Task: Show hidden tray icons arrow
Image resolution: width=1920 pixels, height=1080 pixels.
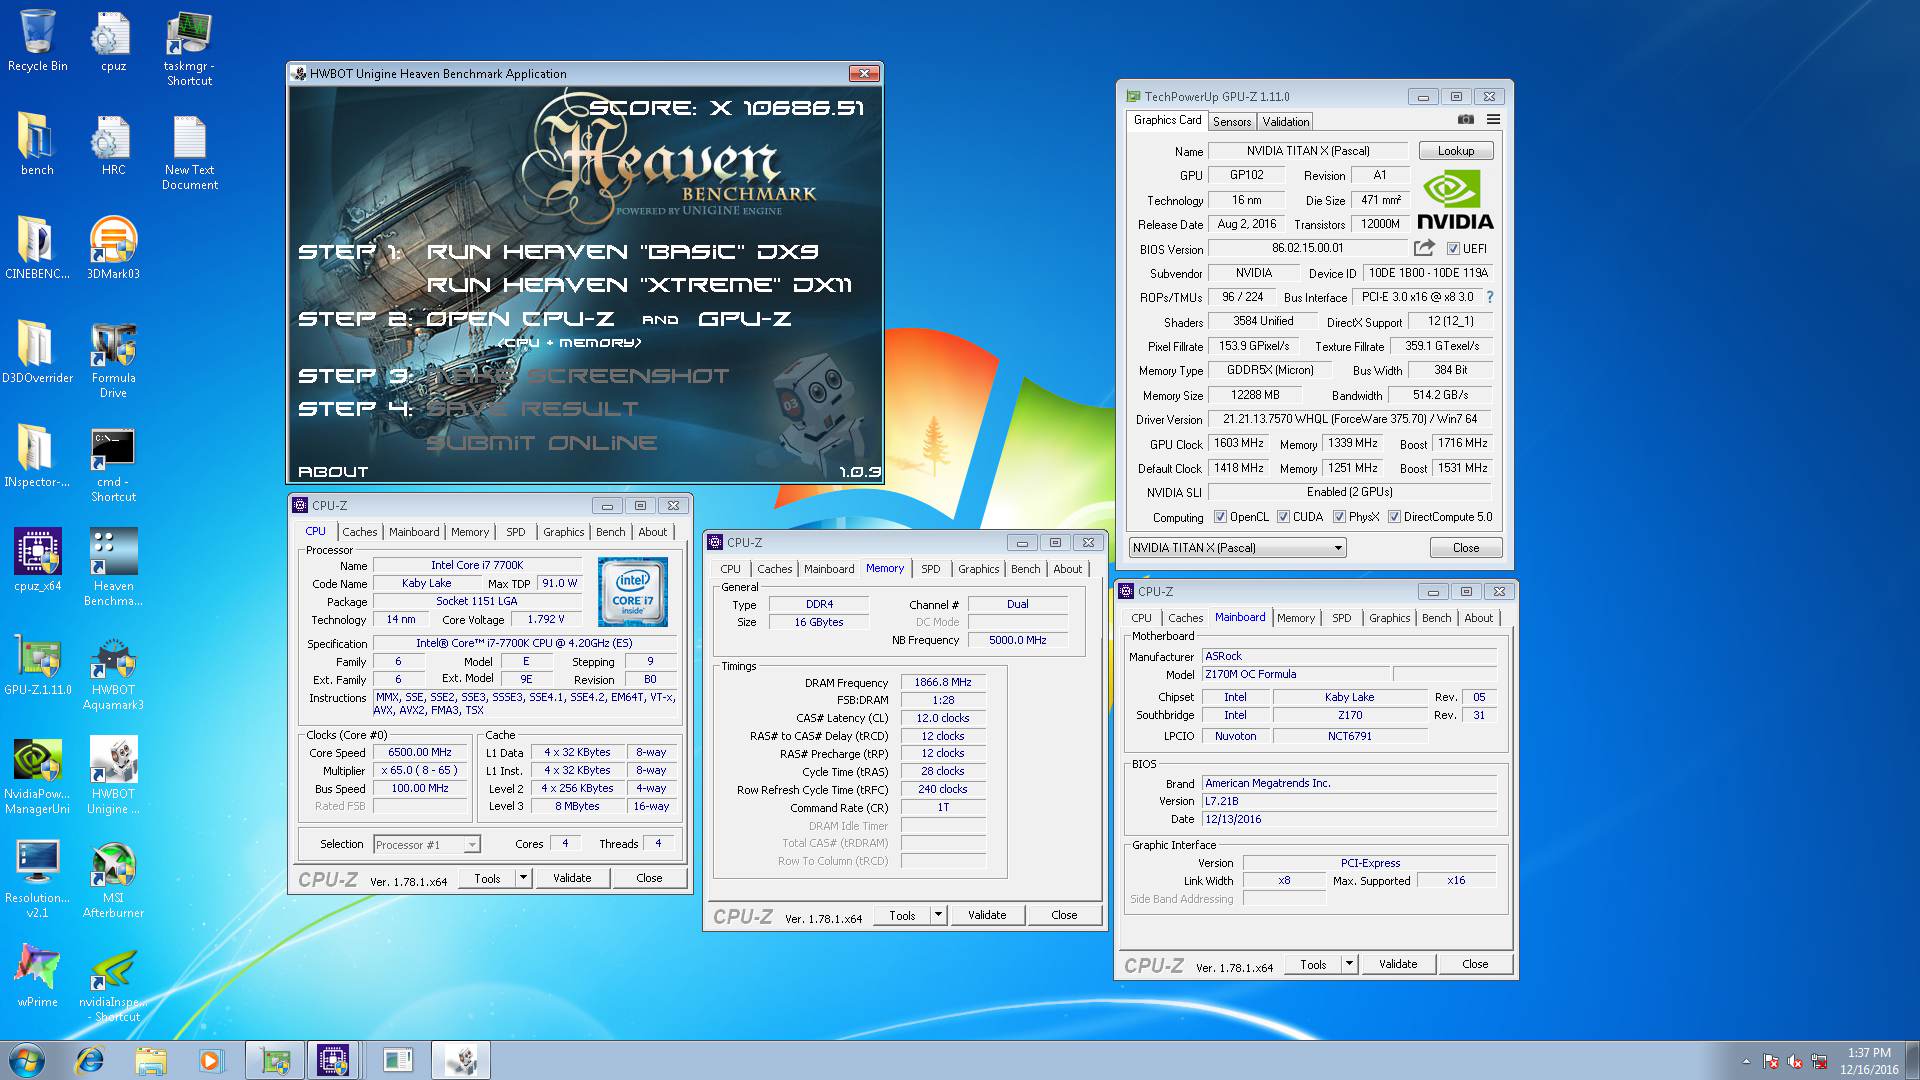Action: click(1746, 1061)
